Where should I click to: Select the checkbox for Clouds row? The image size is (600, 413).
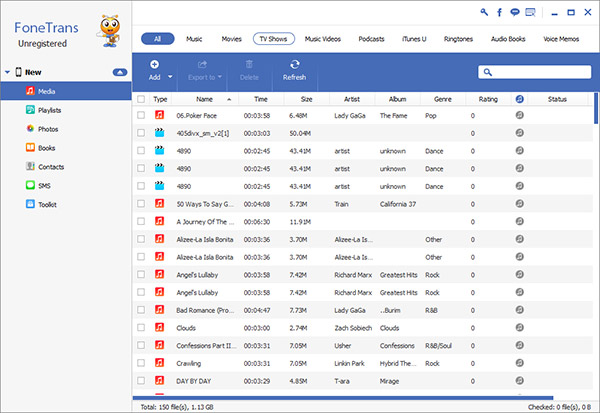click(141, 327)
